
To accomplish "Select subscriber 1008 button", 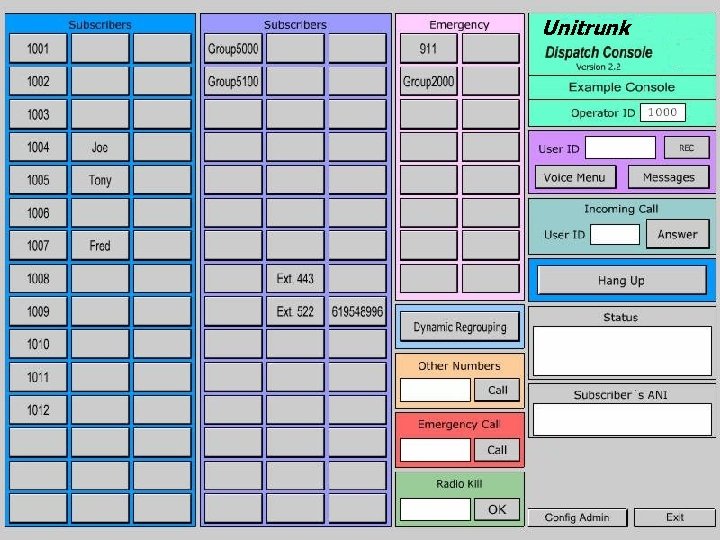I will pos(38,279).
